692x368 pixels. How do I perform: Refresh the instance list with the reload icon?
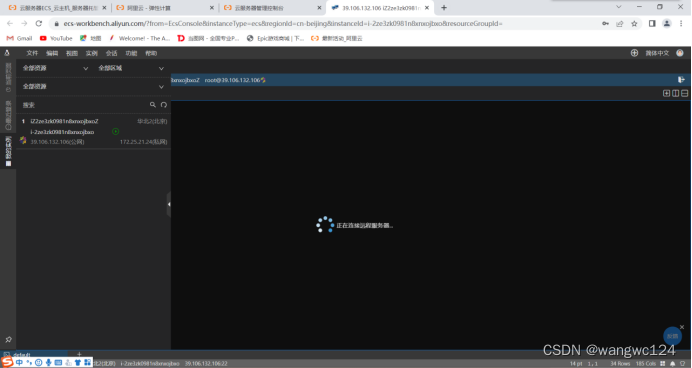164,105
